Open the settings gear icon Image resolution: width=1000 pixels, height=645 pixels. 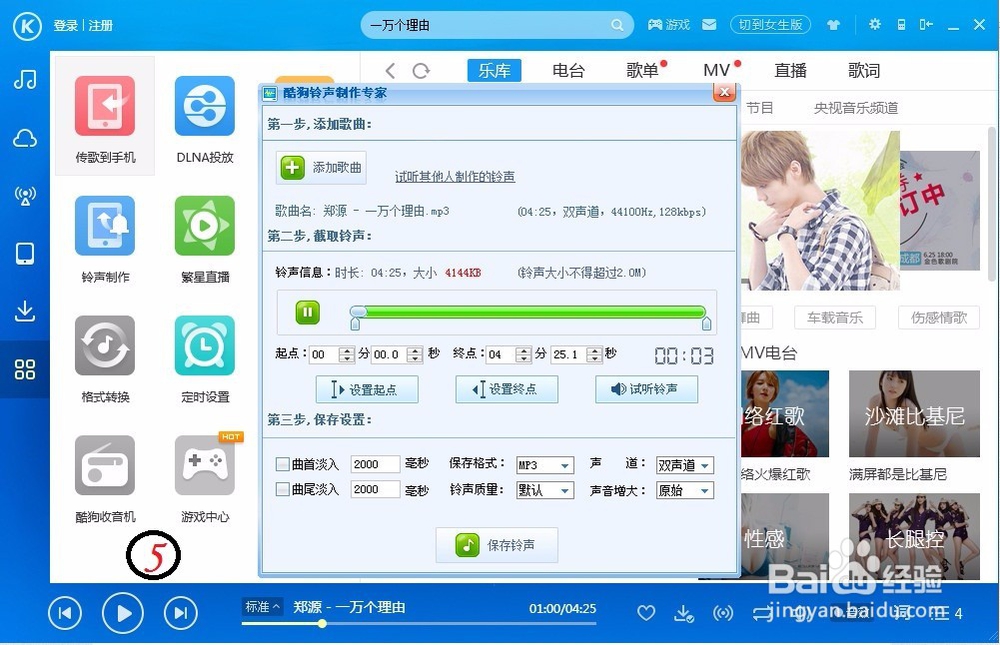pos(874,24)
